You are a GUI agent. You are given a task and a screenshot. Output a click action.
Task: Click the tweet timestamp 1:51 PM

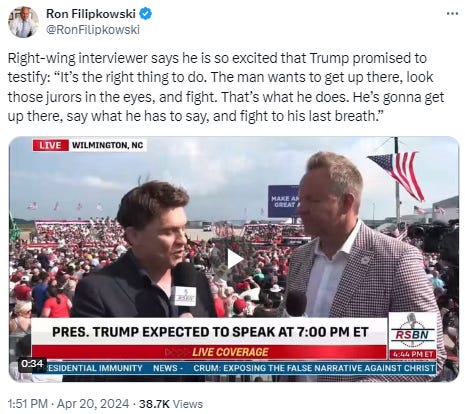(28, 404)
